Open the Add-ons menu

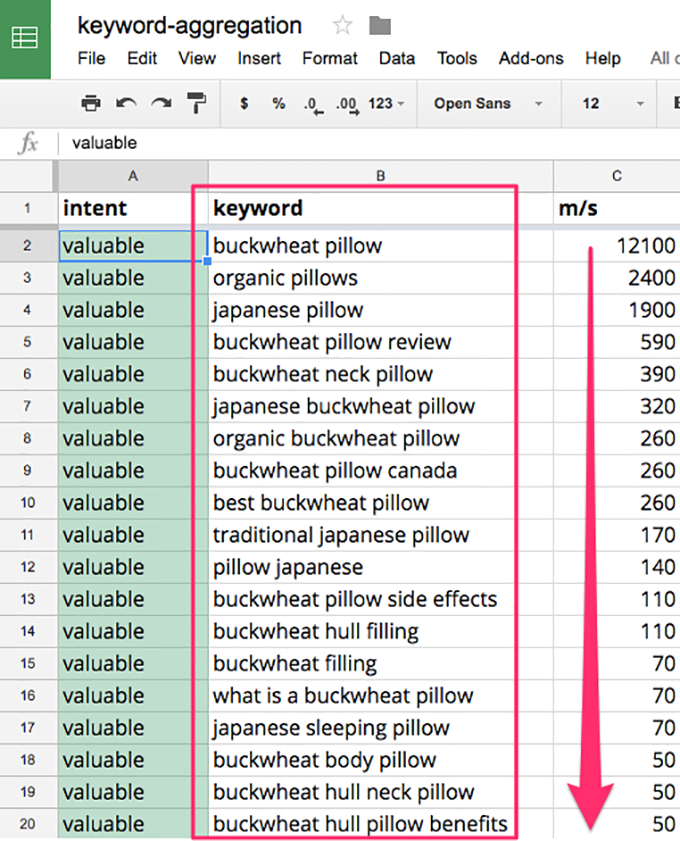point(531,58)
